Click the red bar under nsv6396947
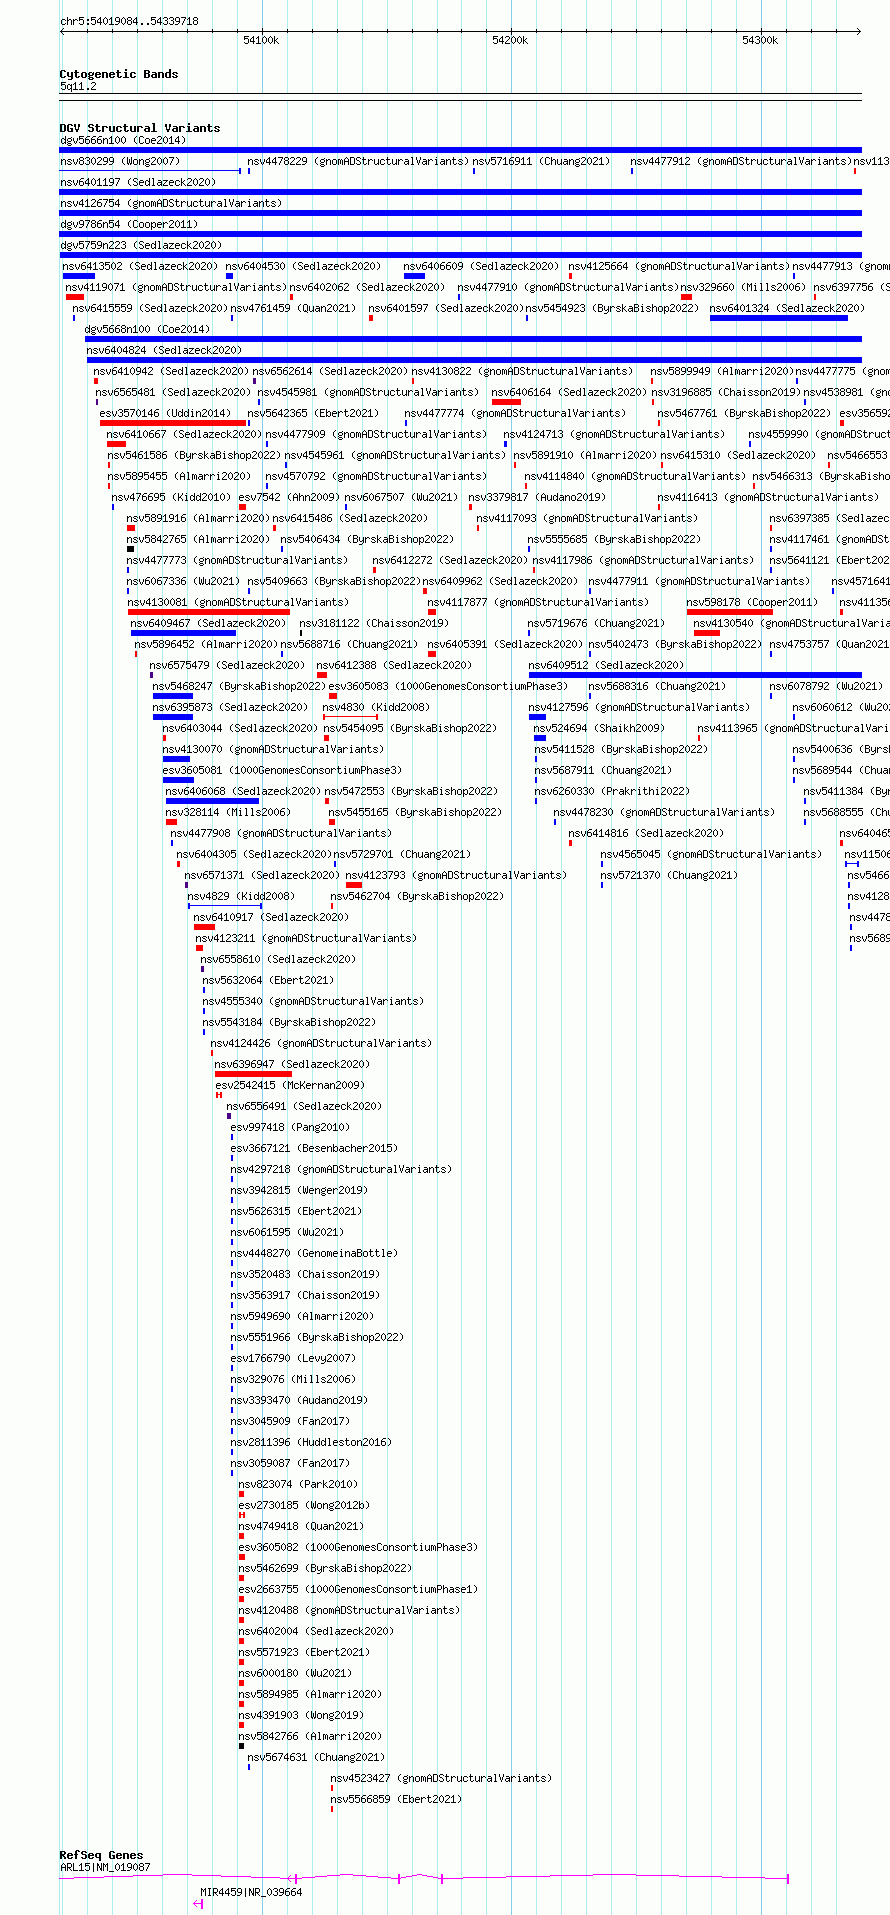This screenshot has height=1915, width=890. [x=253, y=1074]
